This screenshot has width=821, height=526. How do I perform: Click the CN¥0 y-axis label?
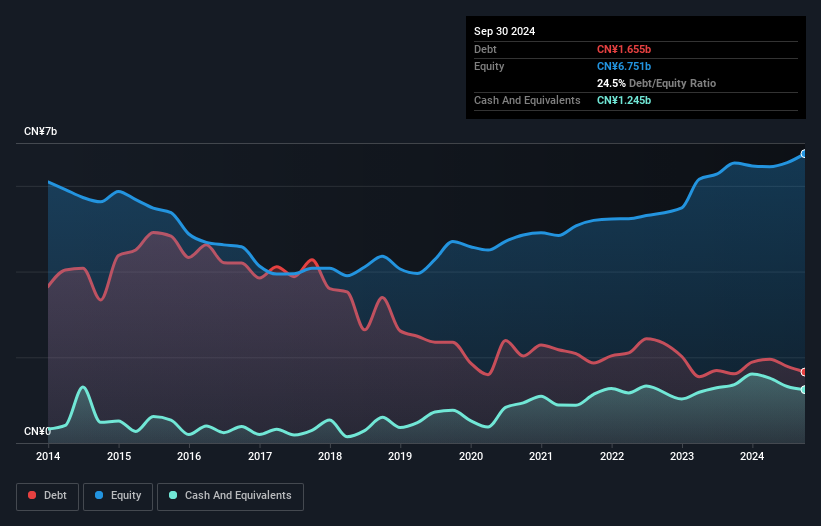click(37, 432)
